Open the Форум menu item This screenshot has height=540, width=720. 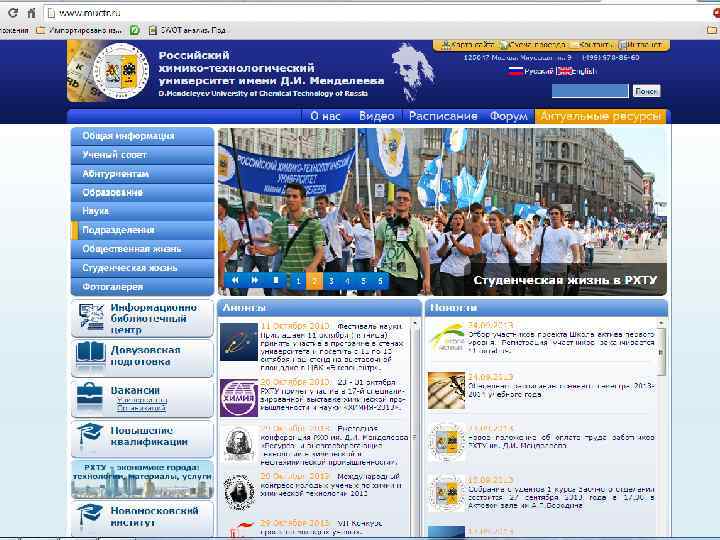point(508,116)
